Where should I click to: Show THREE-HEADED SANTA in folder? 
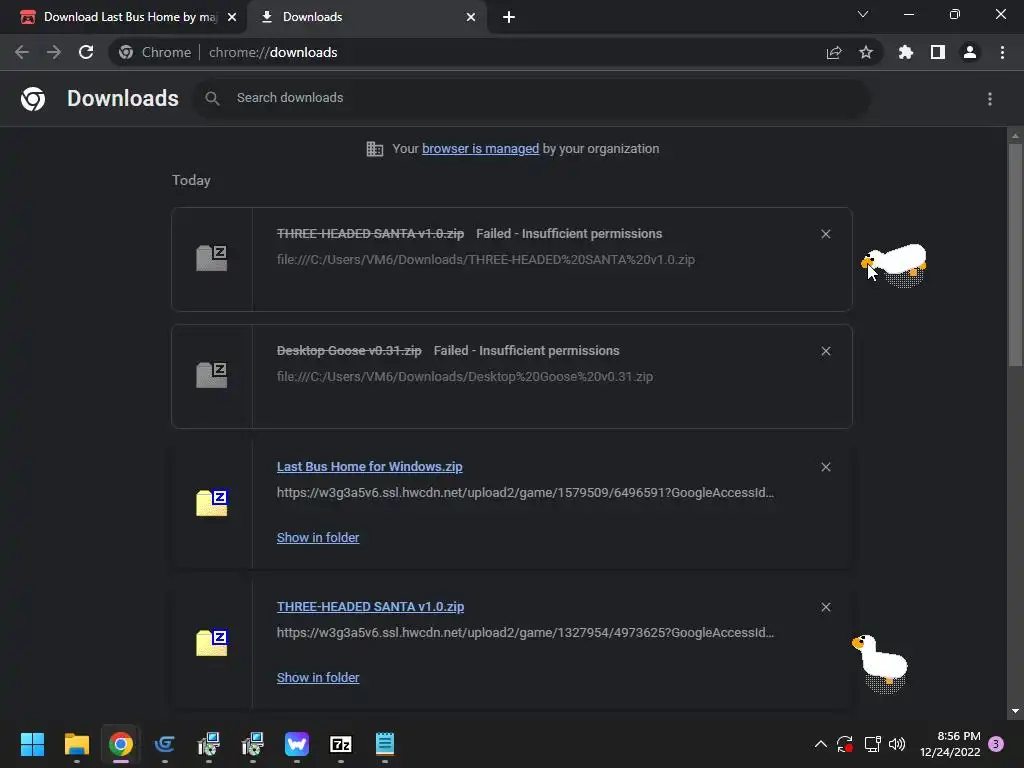[x=318, y=677]
